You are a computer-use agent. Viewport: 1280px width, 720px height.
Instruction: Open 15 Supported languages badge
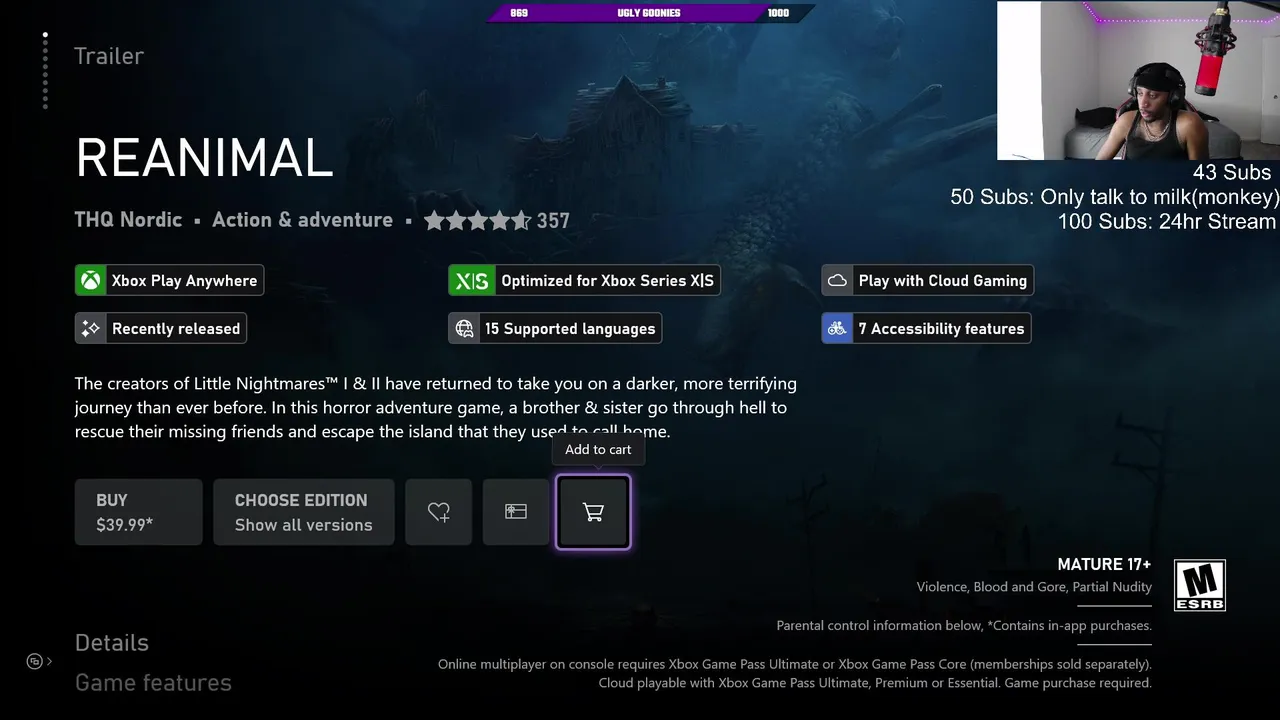coord(555,328)
